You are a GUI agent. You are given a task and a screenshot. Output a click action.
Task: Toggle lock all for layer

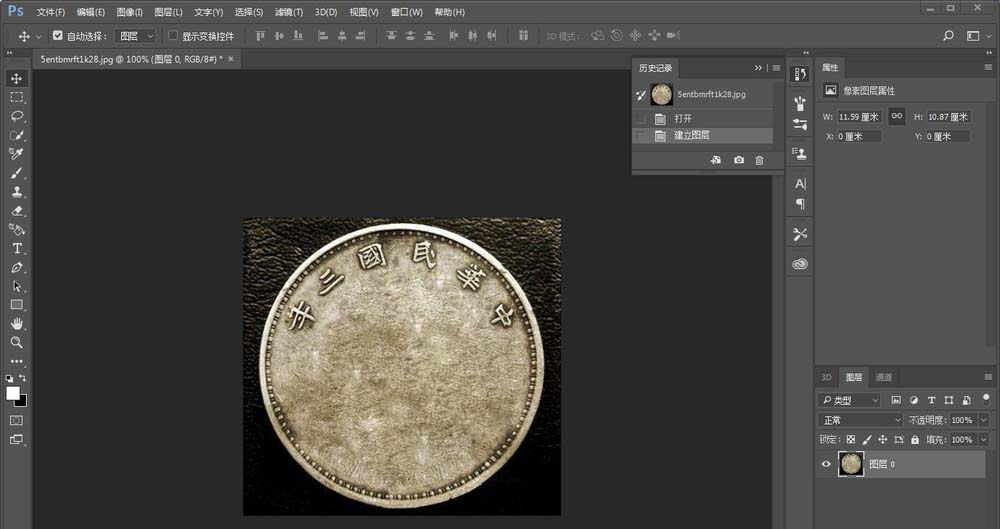pyautogui.click(x=915, y=440)
